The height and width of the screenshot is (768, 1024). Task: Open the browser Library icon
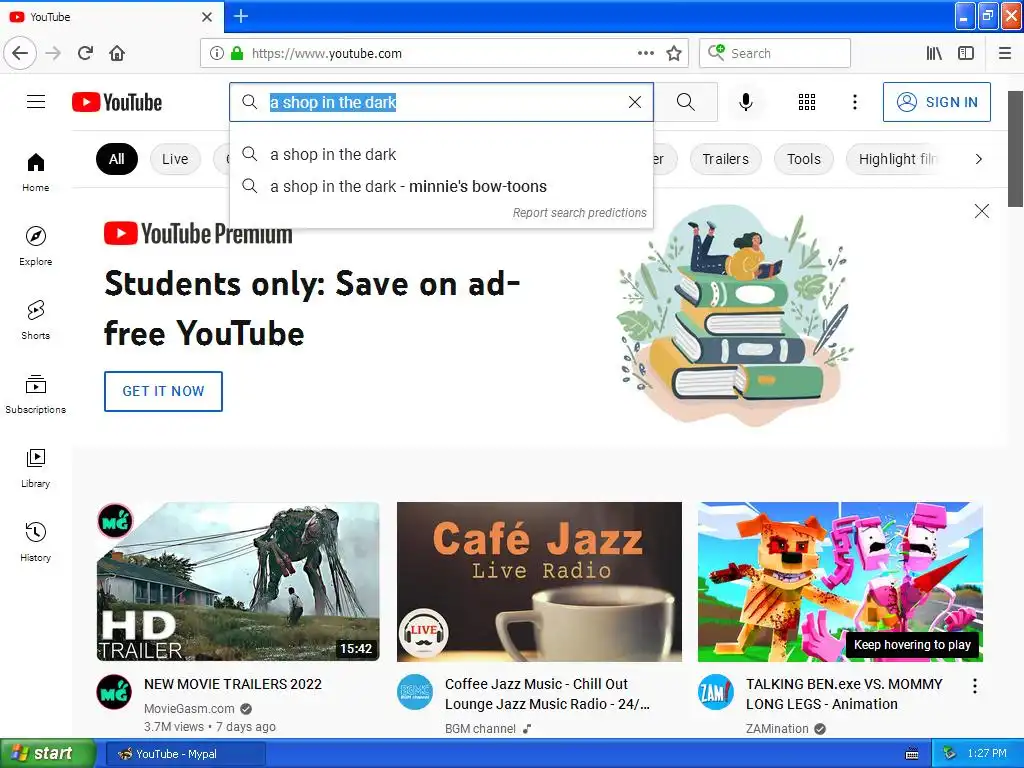pos(934,53)
